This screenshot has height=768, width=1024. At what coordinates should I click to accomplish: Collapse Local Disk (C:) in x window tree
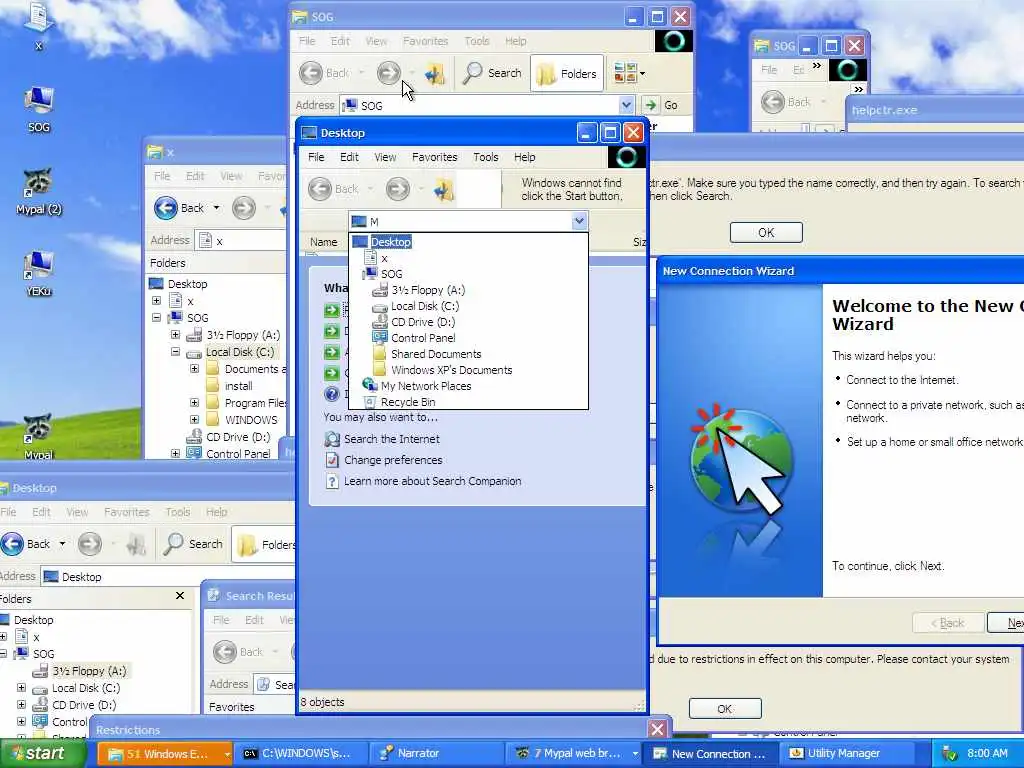pyautogui.click(x=175, y=351)
